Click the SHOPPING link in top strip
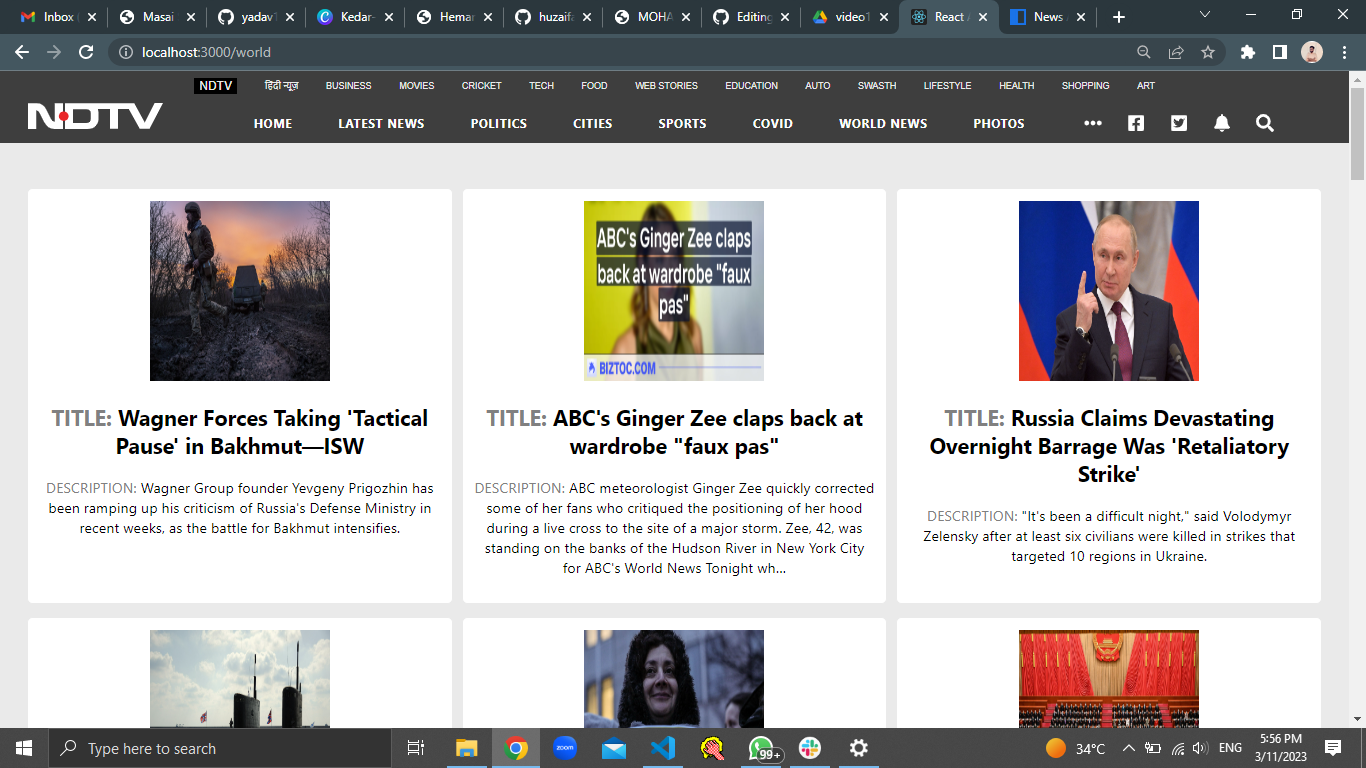Viewport: 1366px width, 768px height. point(1085,86)
